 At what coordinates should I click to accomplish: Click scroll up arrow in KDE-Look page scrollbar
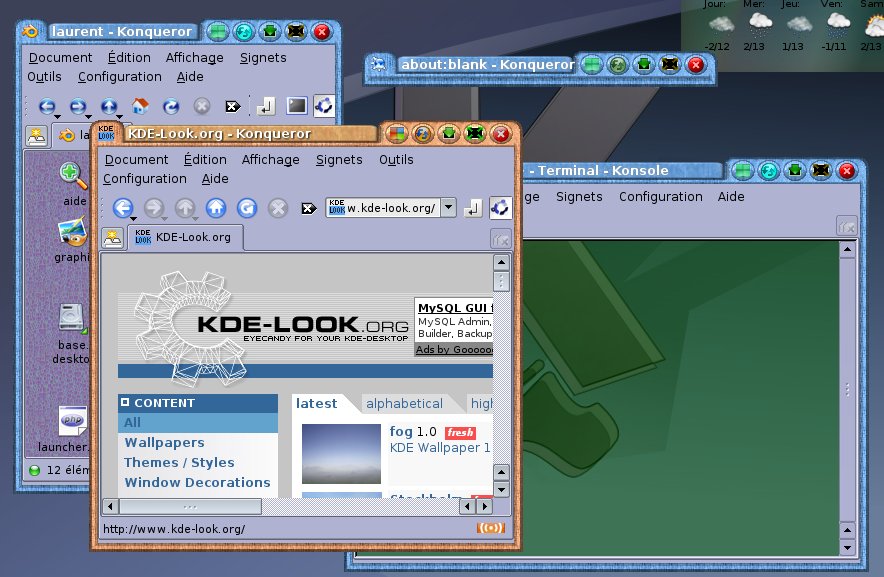coord(501,263)
